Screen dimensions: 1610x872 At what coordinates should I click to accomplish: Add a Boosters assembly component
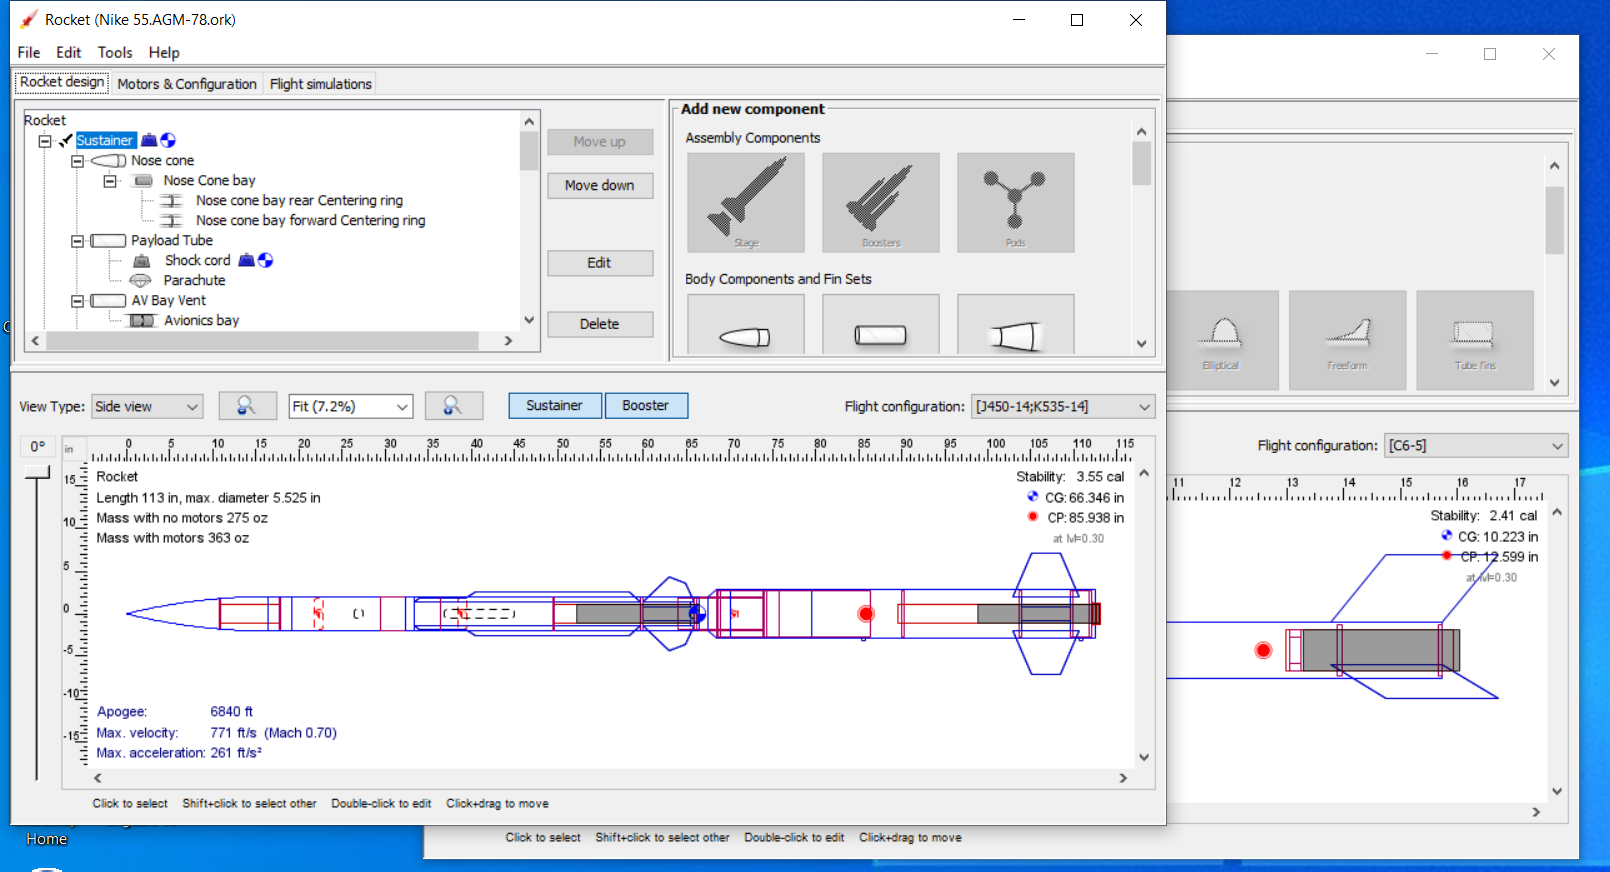tap(880, 202)
